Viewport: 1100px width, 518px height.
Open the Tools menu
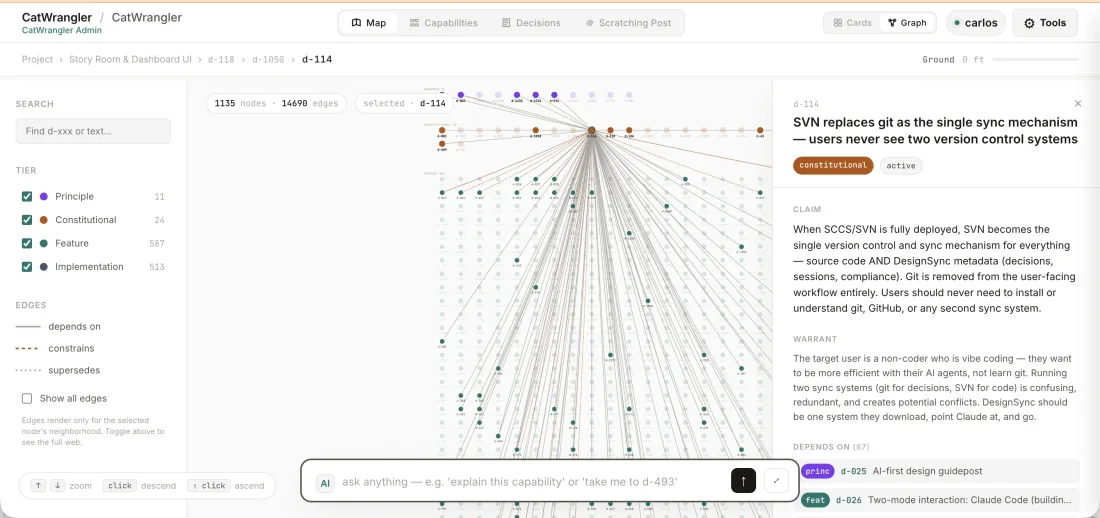point(1045,22)
